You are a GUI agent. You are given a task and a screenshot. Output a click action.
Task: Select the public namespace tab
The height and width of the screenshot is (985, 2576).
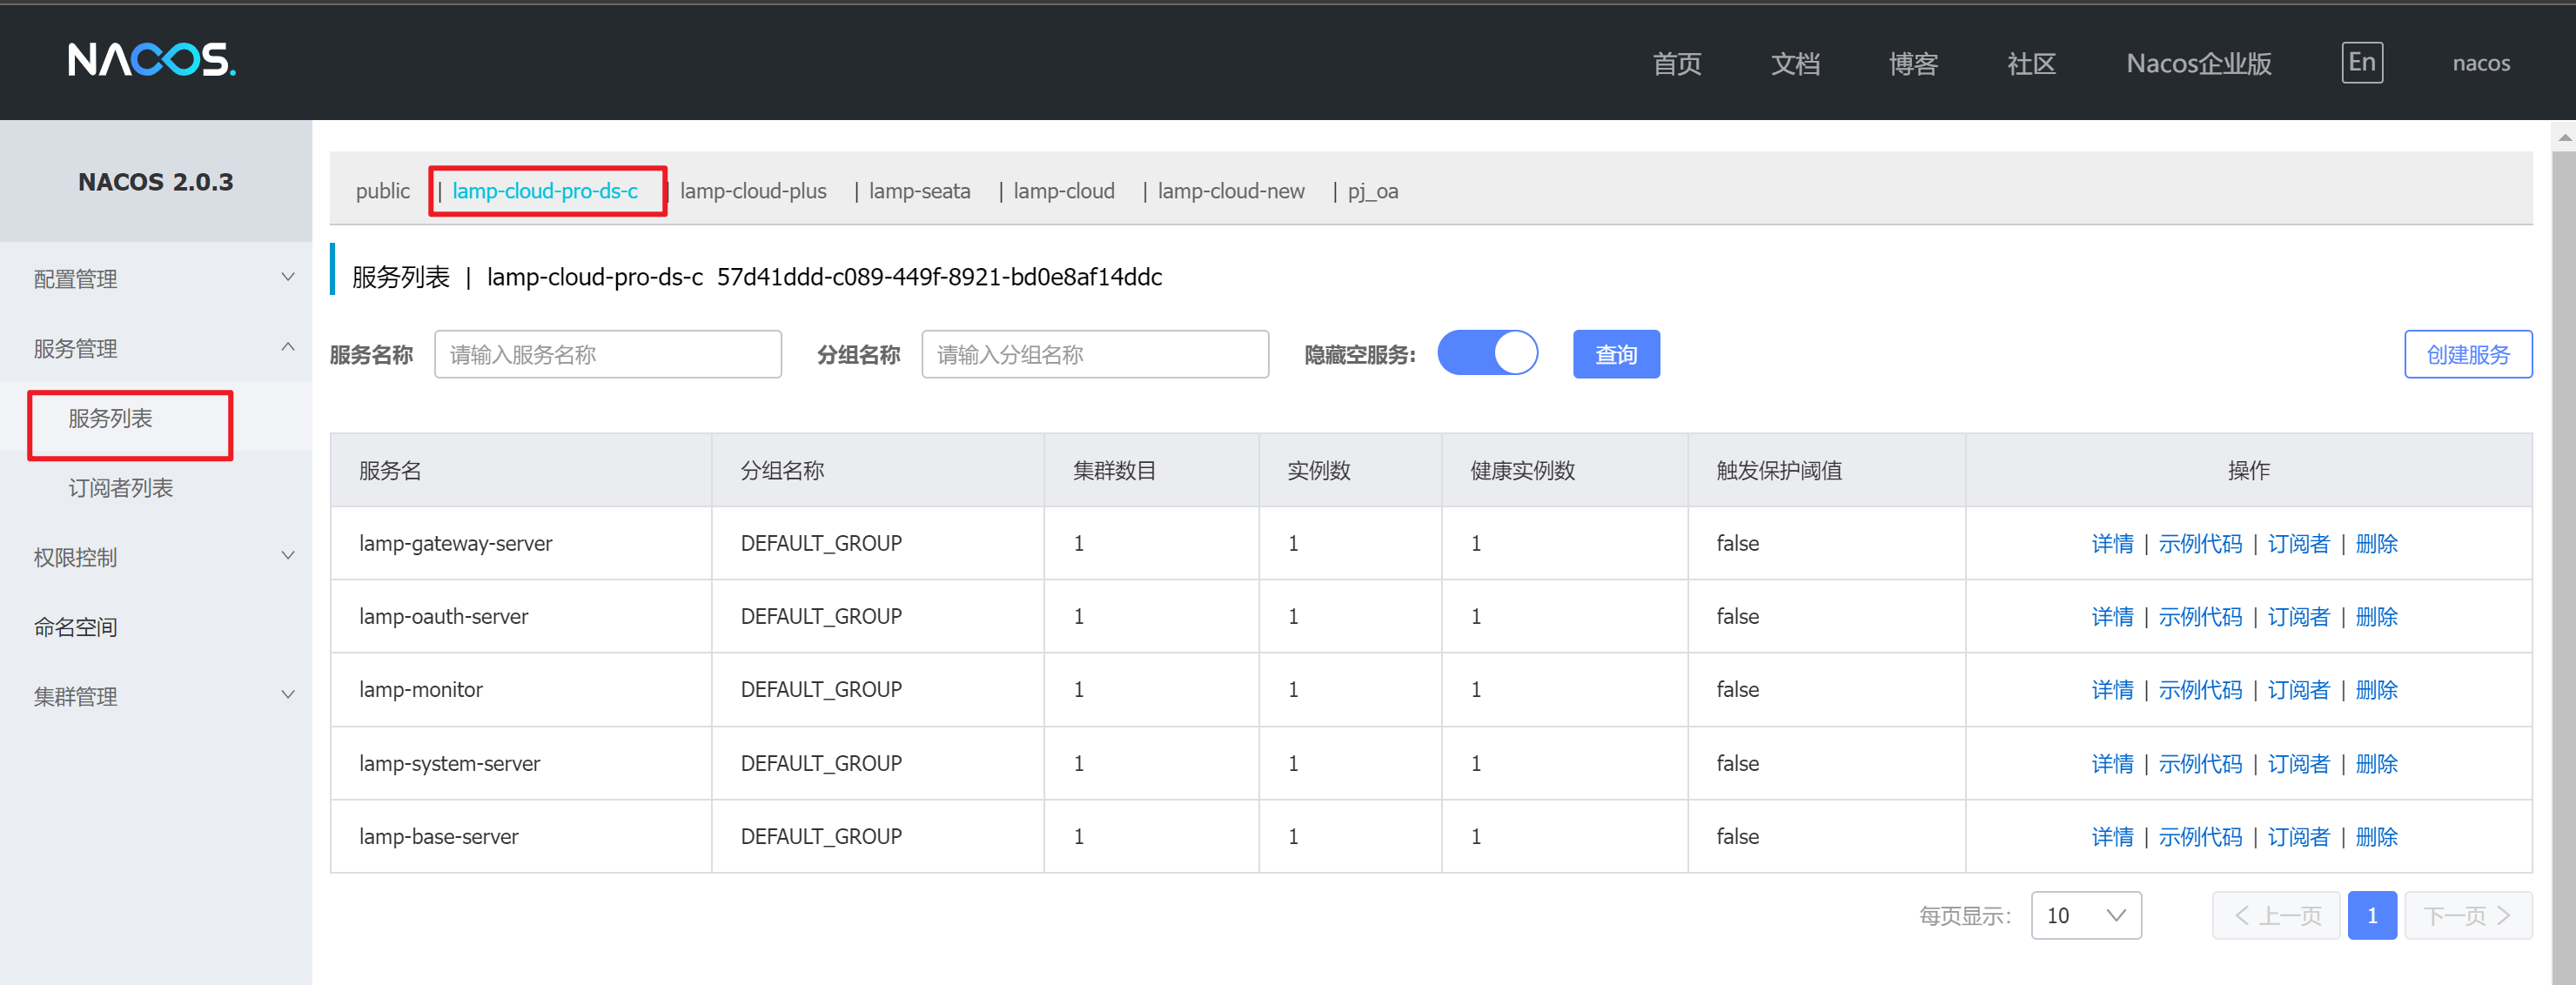tap(382, 191)
